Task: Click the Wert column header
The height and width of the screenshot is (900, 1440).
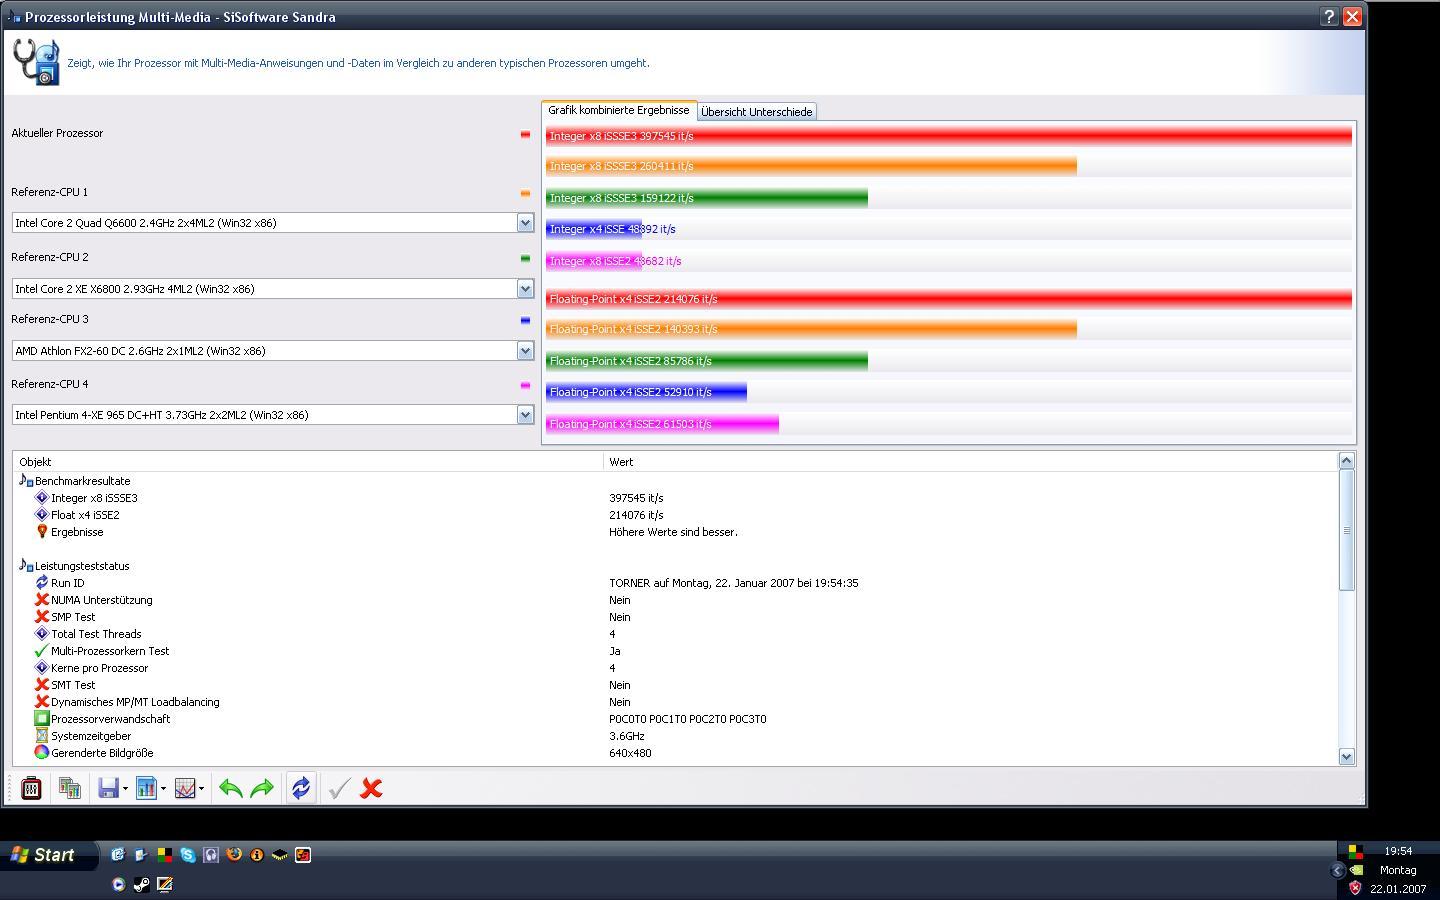Action: (x=970, y=462)
